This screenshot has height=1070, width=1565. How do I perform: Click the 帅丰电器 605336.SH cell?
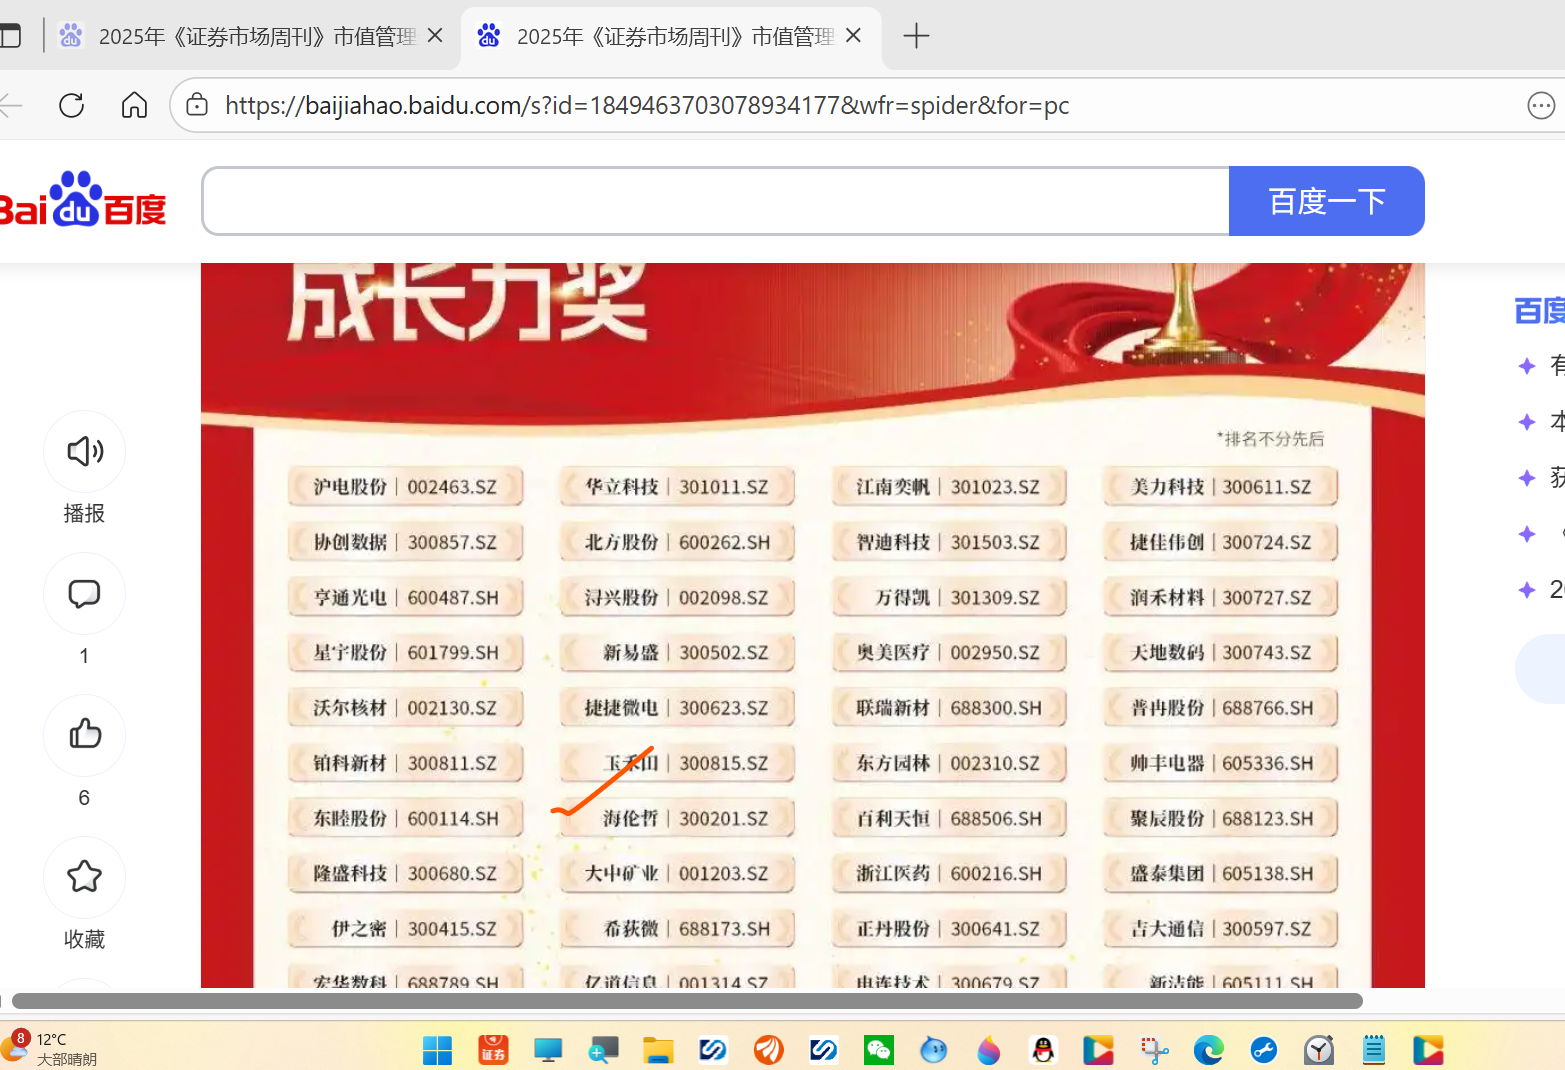tap(1221, 763)
